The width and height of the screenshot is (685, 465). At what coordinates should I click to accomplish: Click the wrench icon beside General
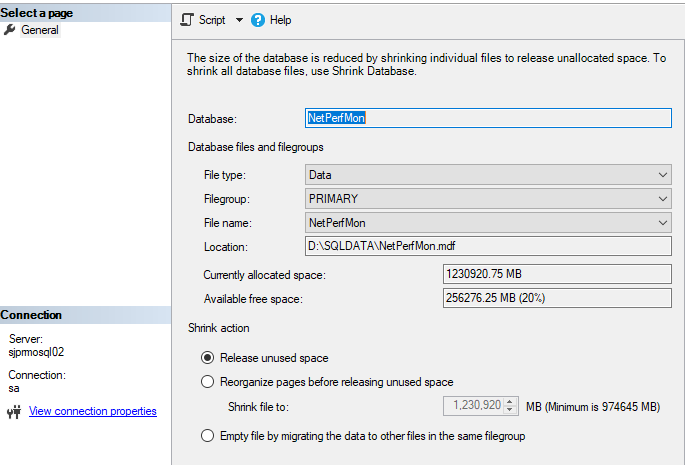(x=10, y=30)
